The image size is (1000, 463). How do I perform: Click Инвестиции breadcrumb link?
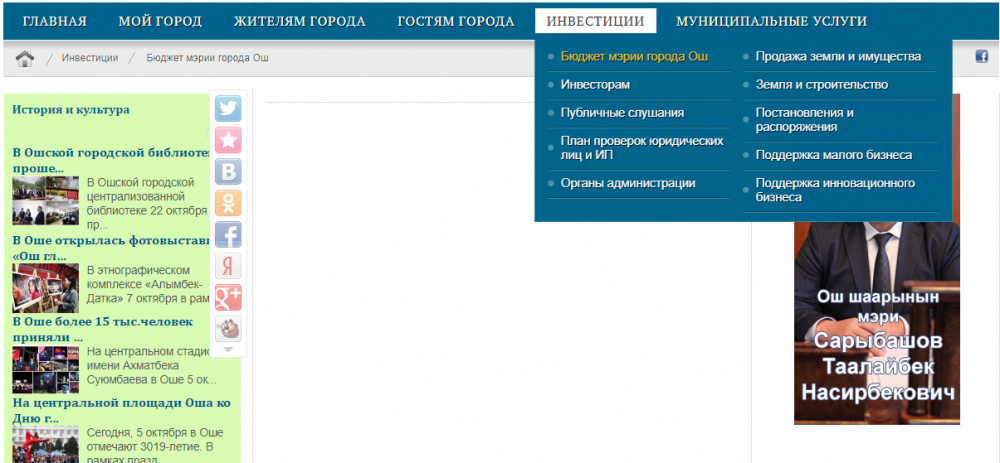[x=90, y=58]
